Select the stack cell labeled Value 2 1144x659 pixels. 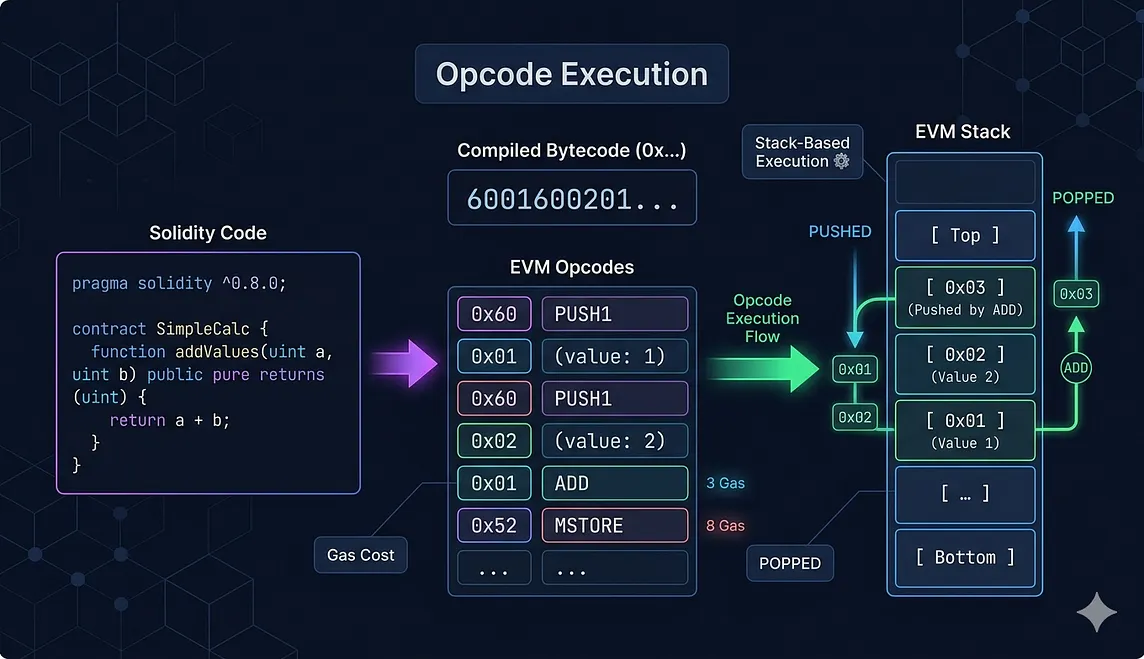[965, 364]
